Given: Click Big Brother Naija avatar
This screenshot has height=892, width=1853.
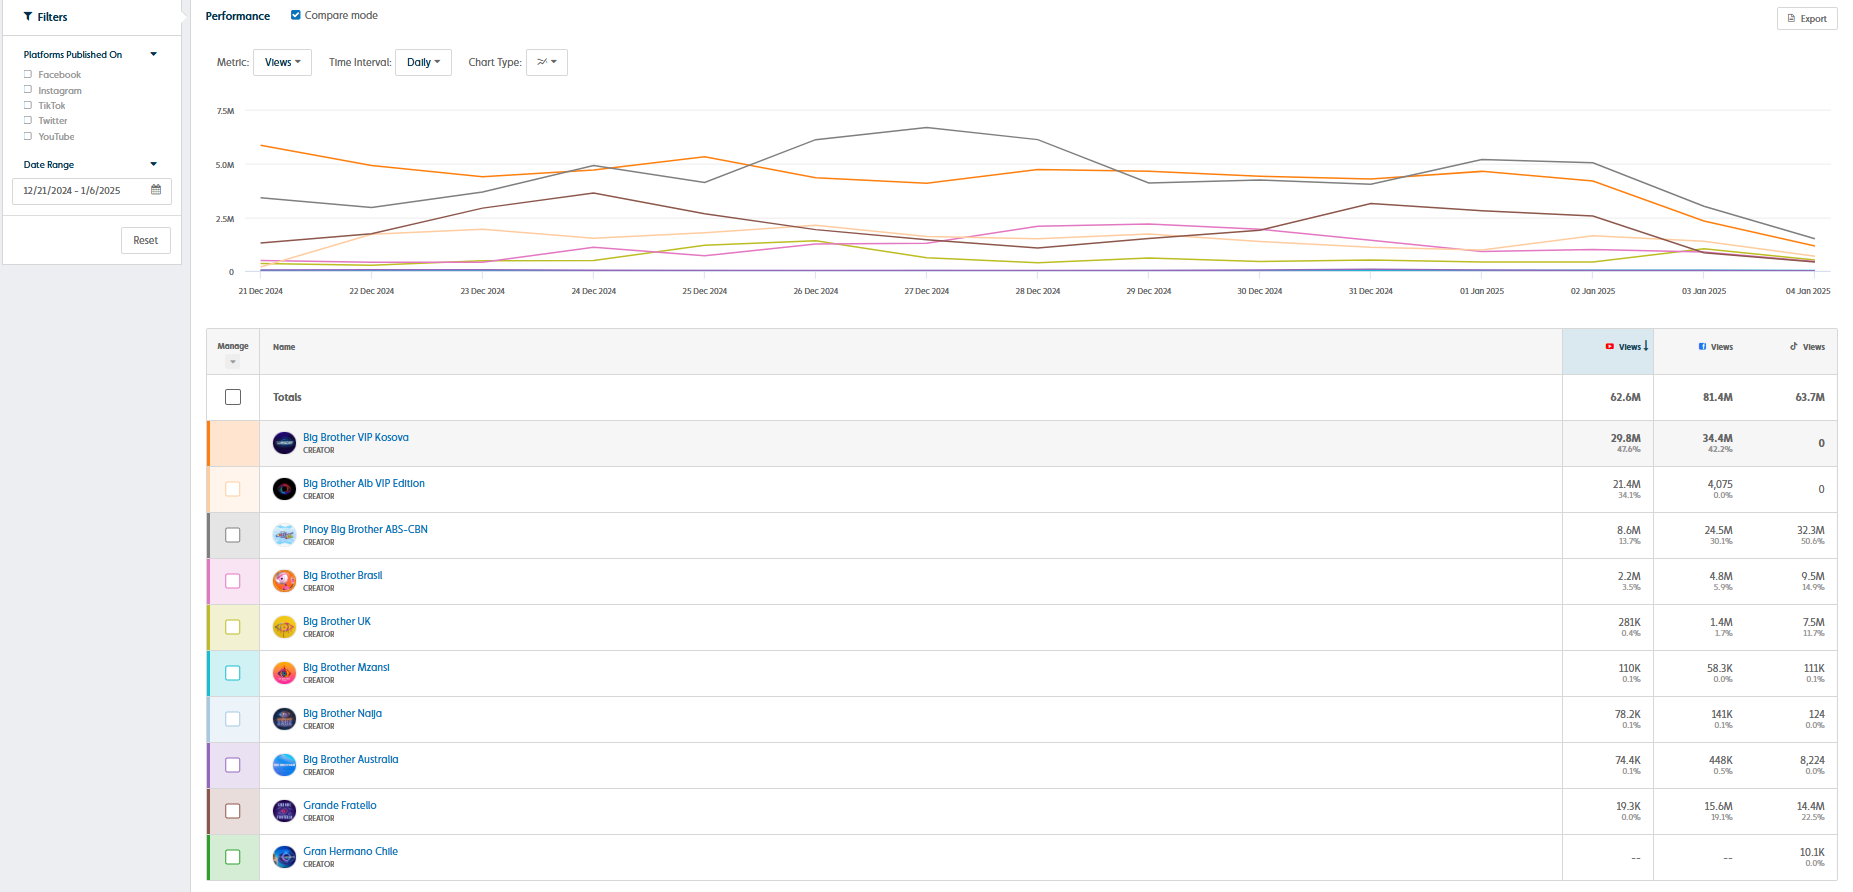Looking at the screenshot, I should [x=284, y=719].
